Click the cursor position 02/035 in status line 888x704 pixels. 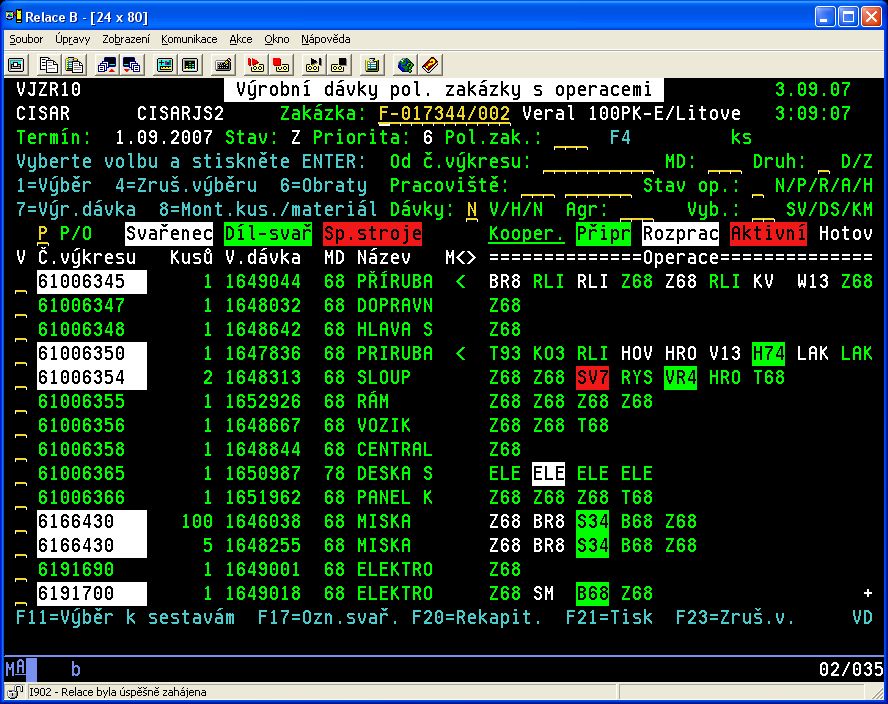[851, 670]
